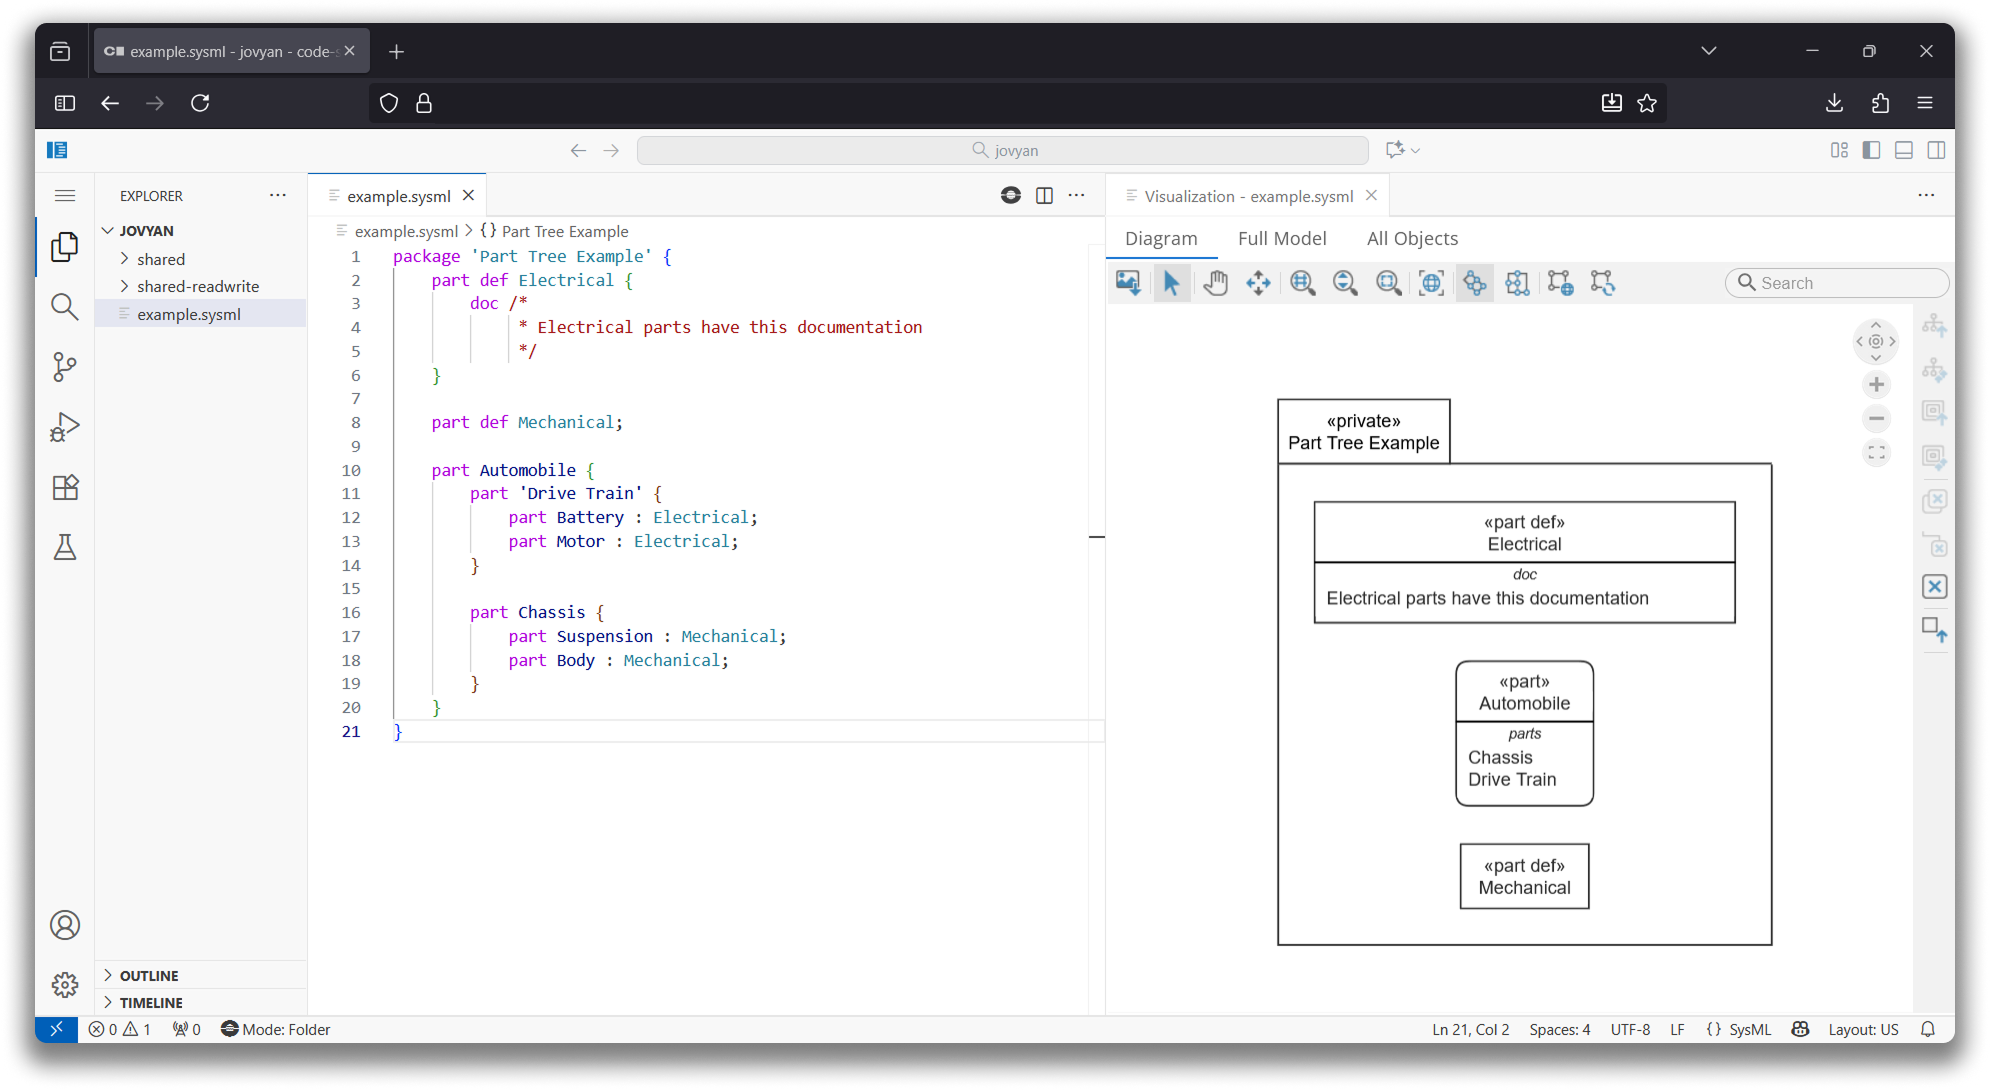Switch to the All Objects tab
Image resolution: width=1990 pixels, height=1090 pixels.
click(x=1411, y=239)
